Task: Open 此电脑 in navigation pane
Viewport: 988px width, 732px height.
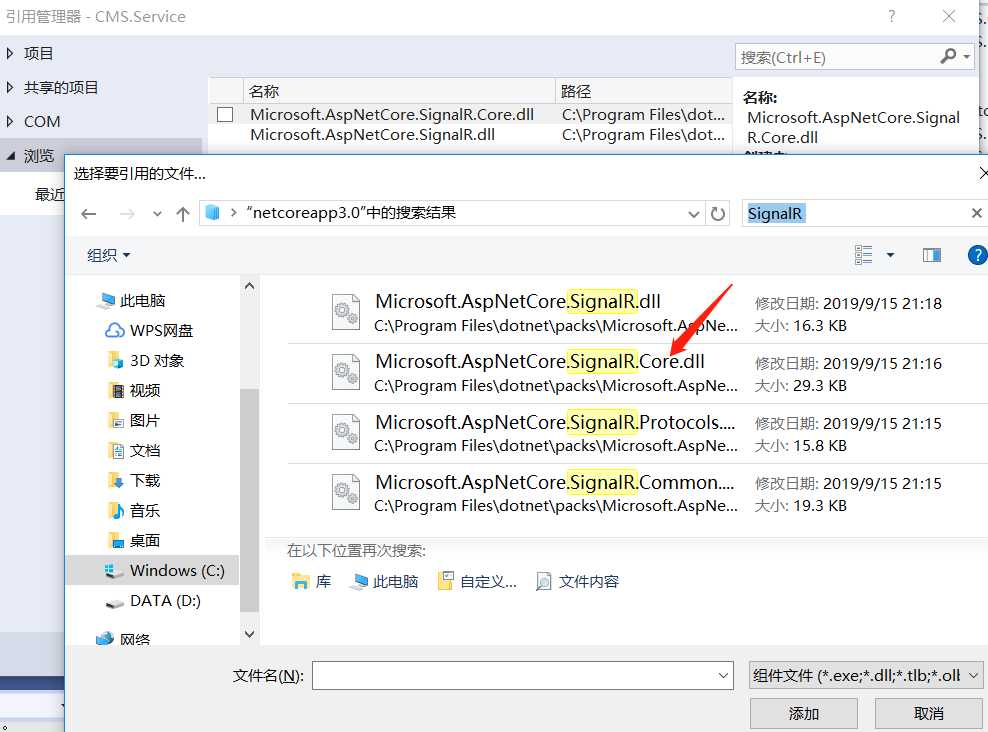Action: pyautogui.click(x=142, y=300)
